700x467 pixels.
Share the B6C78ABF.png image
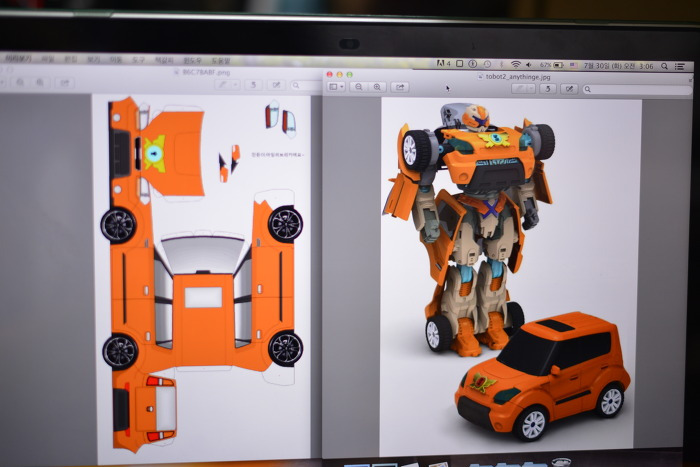point(65,83)
